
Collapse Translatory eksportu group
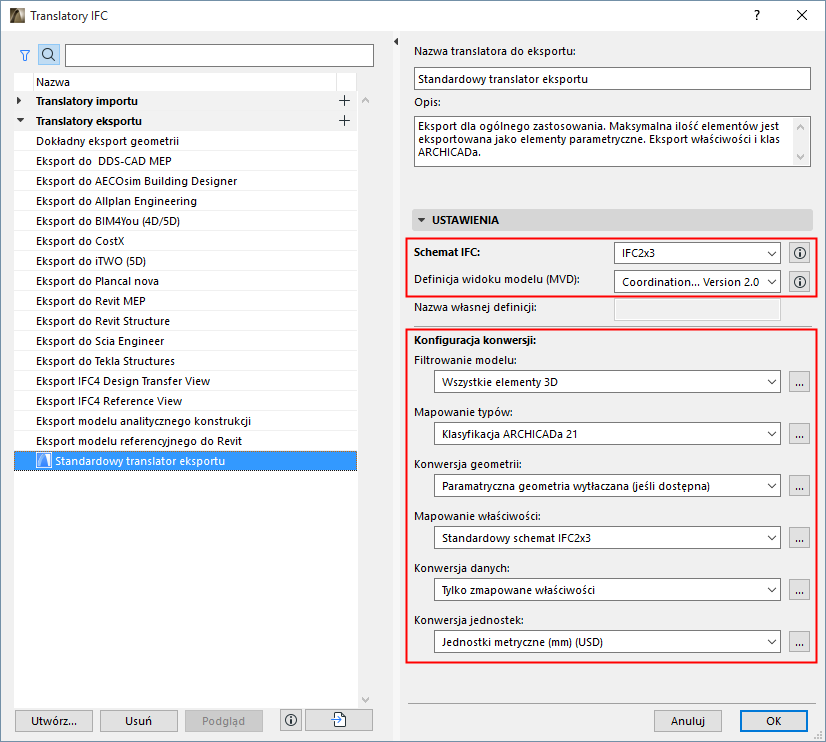[x=21, y=120]
